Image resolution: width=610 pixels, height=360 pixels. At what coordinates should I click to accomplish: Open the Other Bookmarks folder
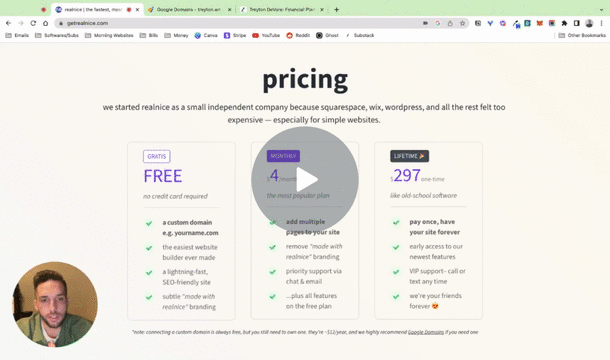(x=582, y=35)
